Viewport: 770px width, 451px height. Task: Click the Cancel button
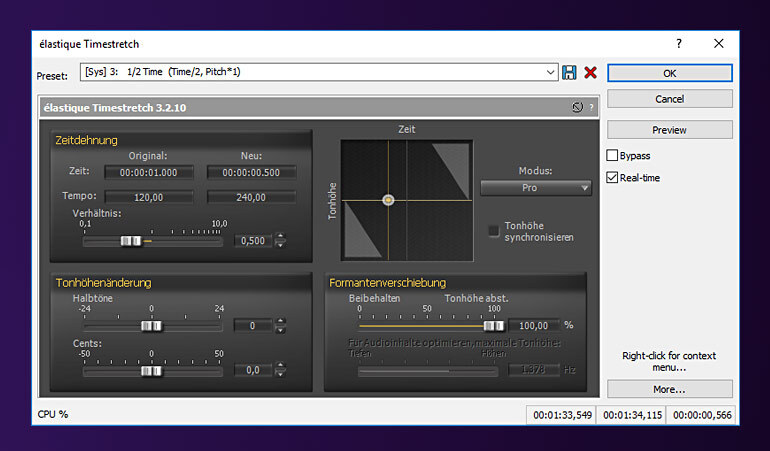coord(669,99)
